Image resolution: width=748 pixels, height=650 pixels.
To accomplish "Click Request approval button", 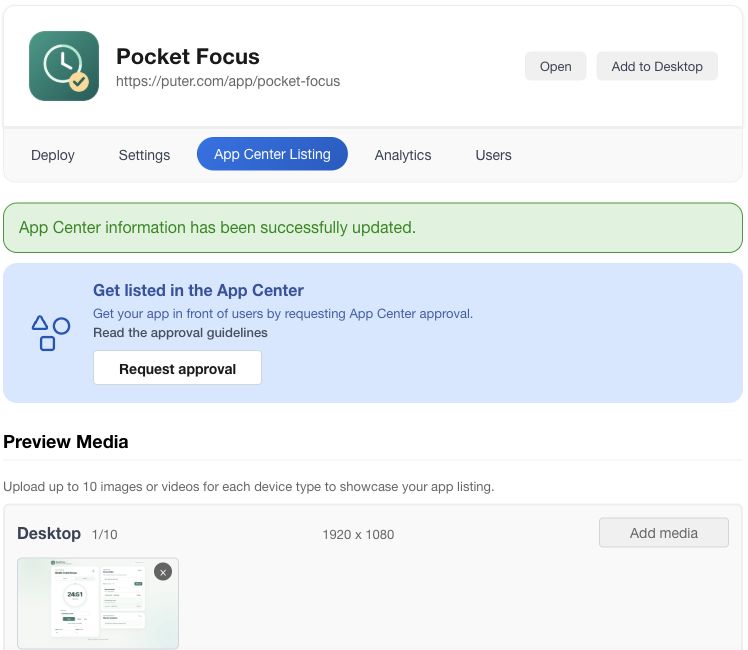I will [177, 368].
